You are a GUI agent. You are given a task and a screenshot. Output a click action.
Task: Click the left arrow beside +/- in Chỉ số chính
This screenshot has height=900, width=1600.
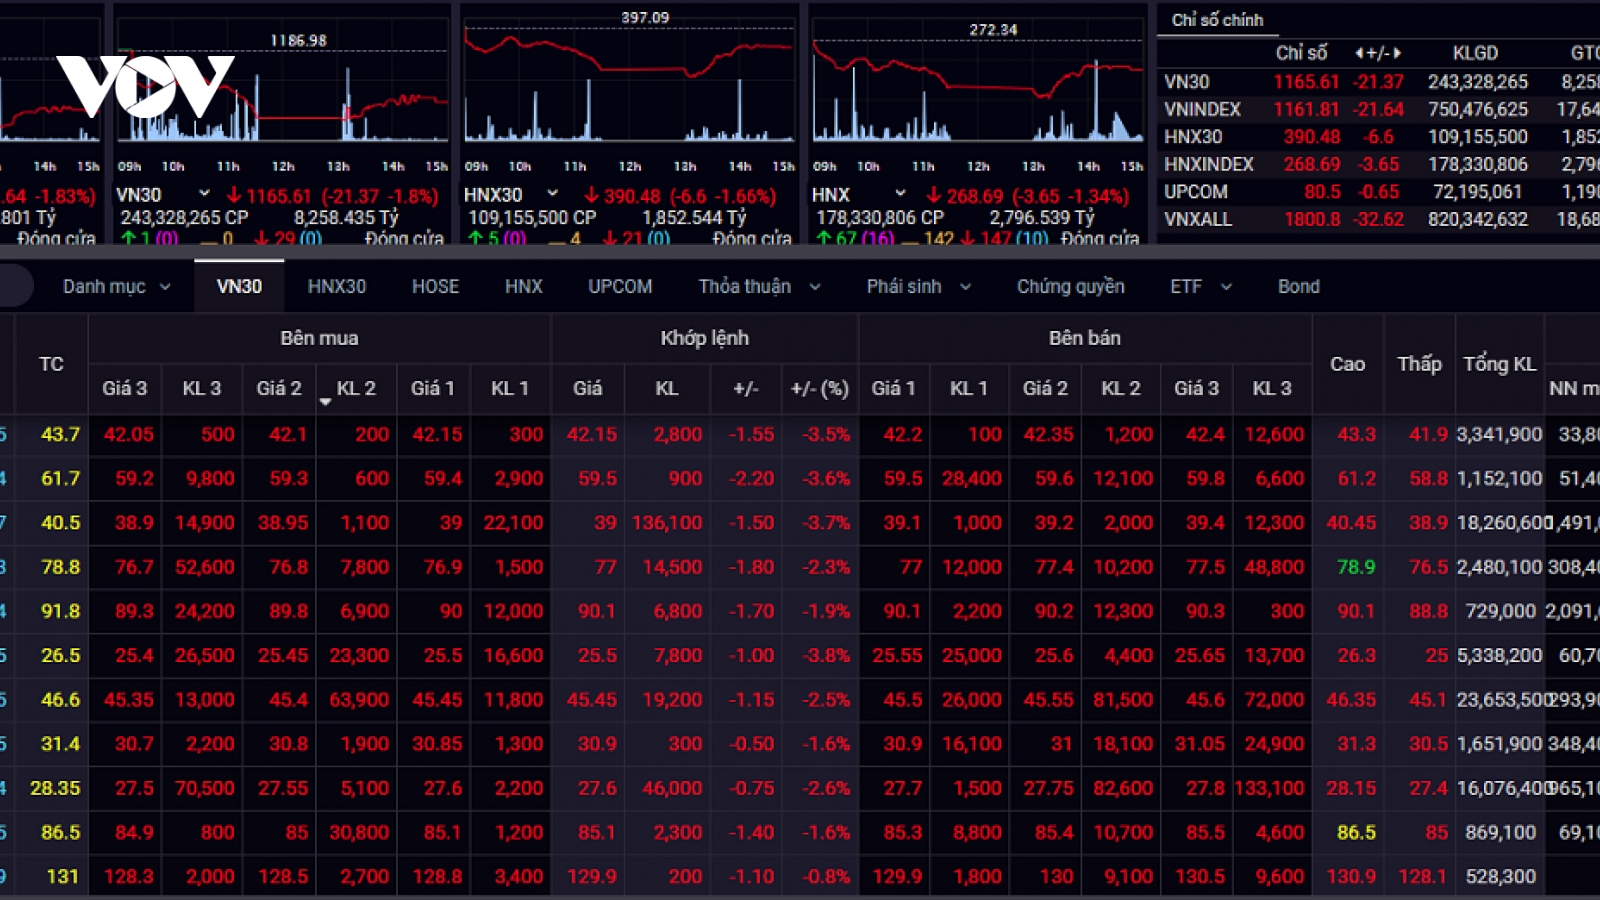1359,53
